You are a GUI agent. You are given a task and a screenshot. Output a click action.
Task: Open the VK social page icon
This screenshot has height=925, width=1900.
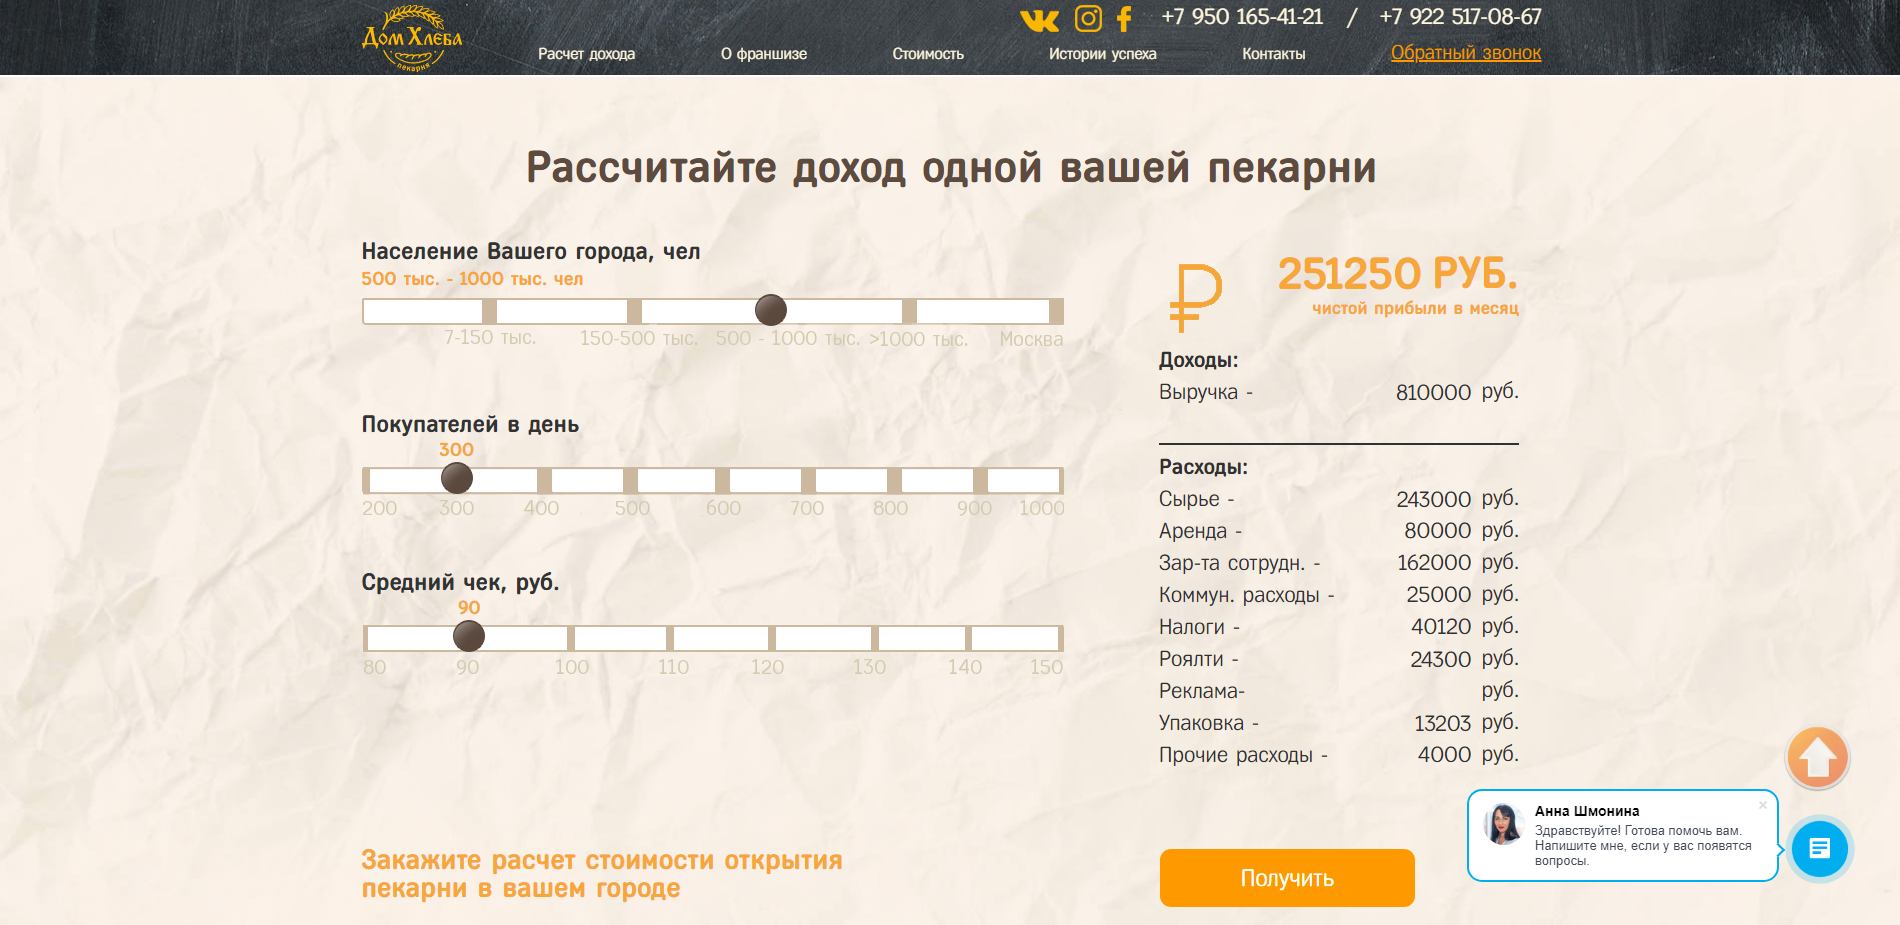click(1039, 20)
